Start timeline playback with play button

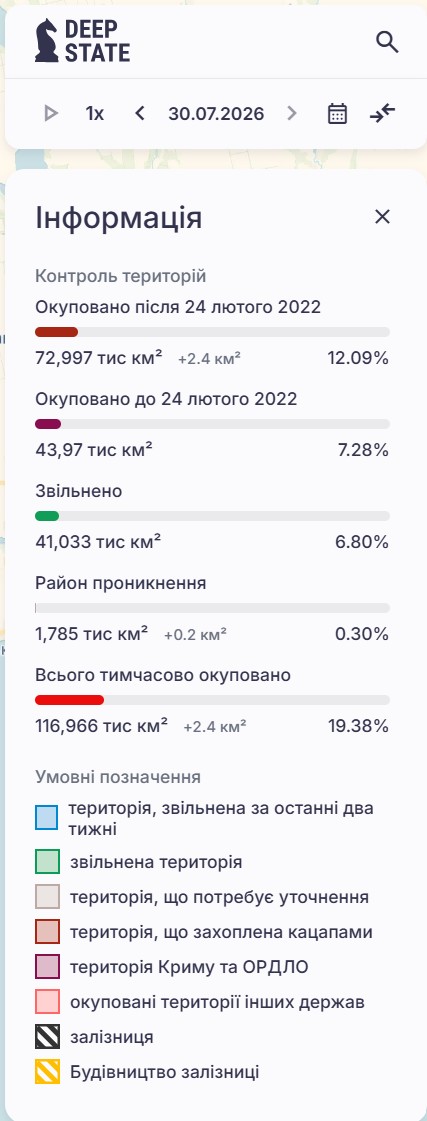(x=51, y=113)
